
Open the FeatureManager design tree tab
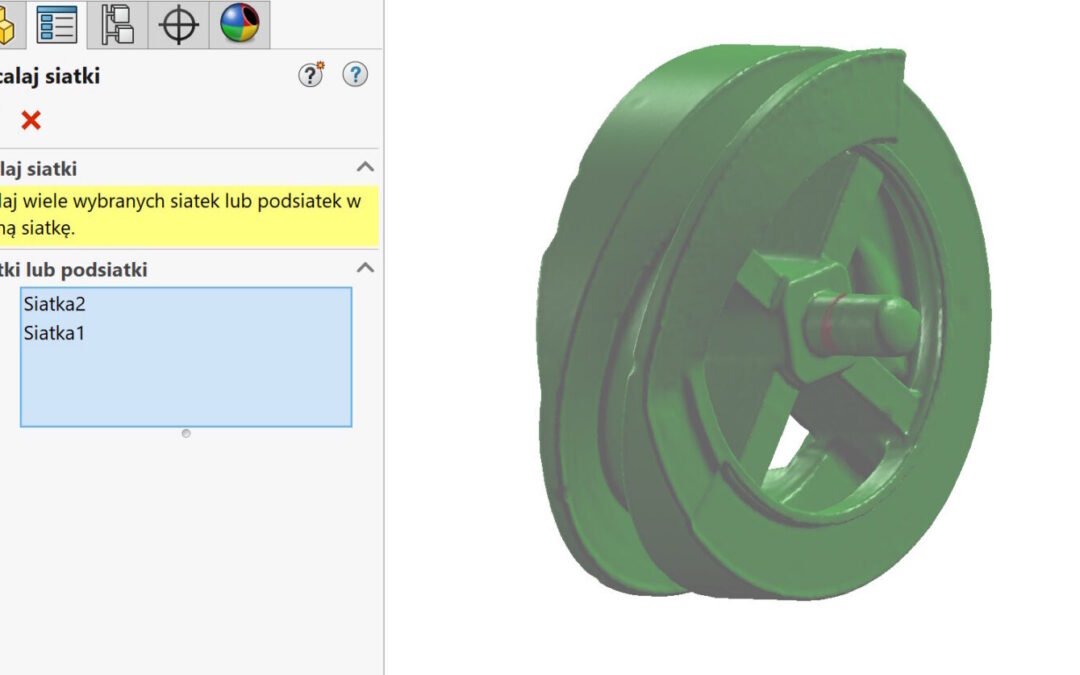pos(8,25)
